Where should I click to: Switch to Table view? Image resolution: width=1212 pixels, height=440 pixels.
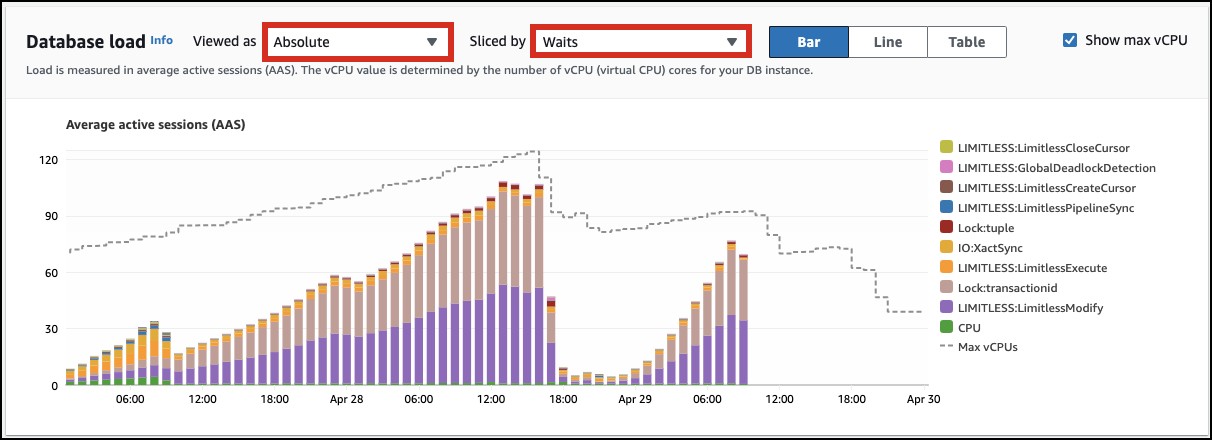tap(966, 42)
